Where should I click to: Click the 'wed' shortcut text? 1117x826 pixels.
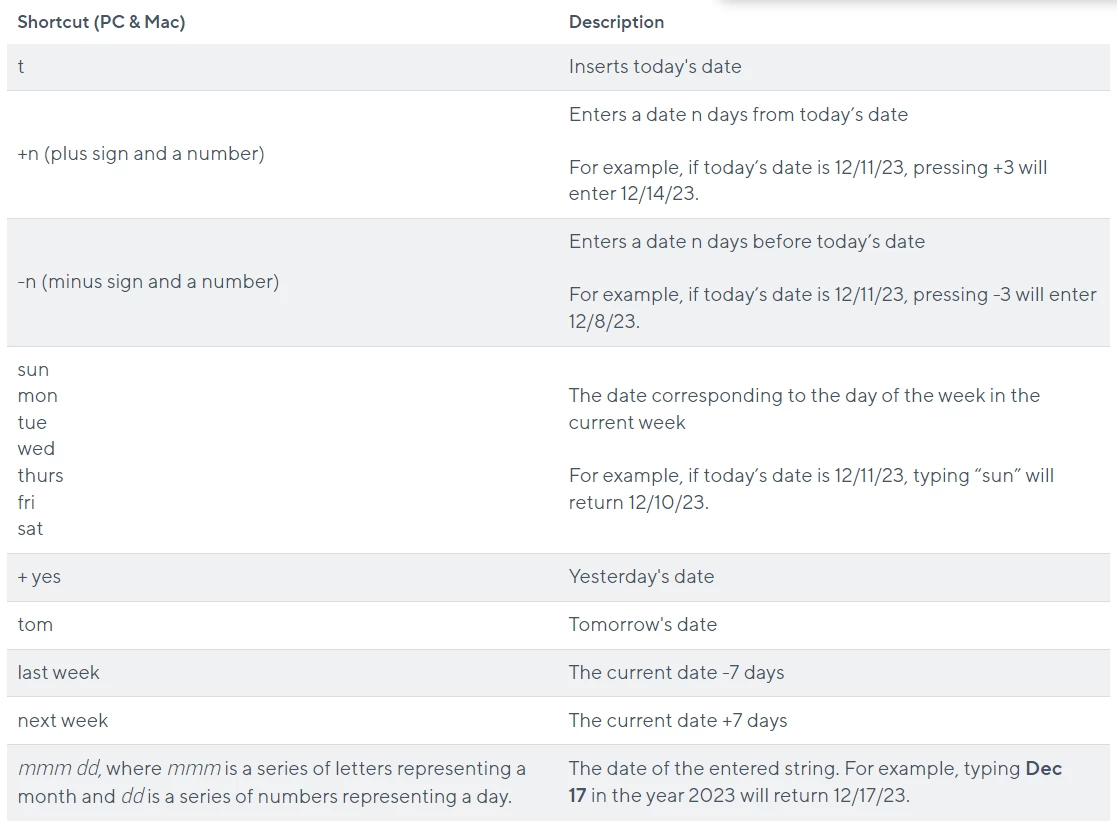click(36, 449)
